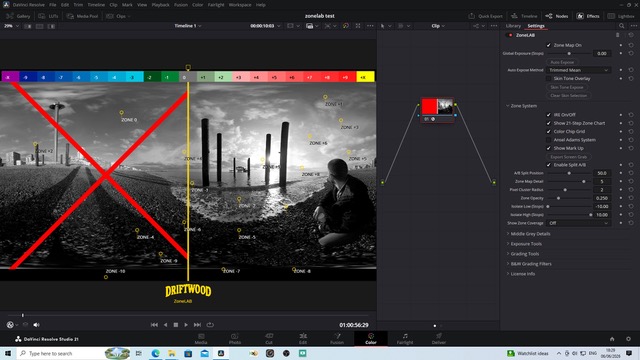The image size is (640, 360).
Task: Reset the ZoneLAB effect
Action: pos(631,35)
